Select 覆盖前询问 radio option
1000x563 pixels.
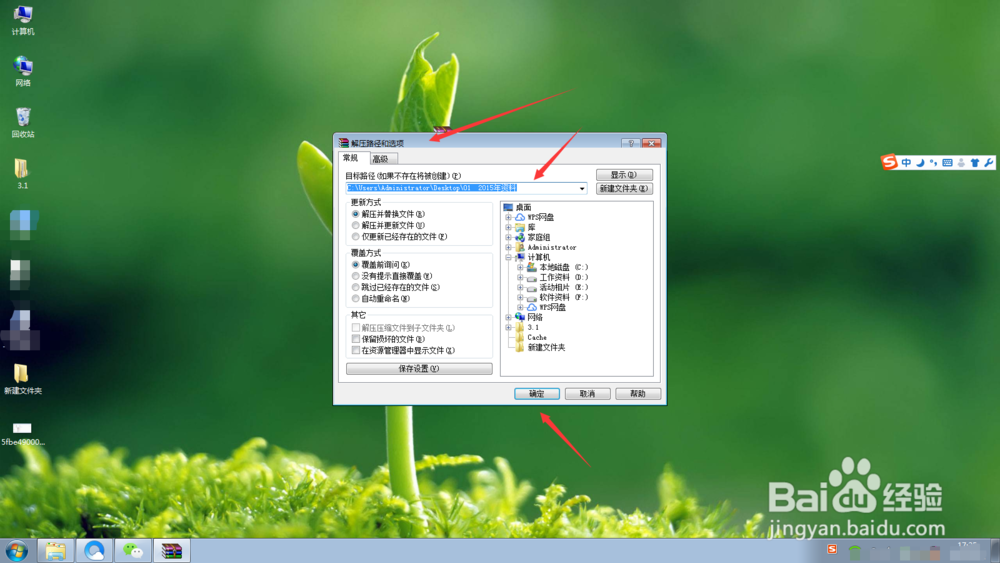(x=382, y=265)
